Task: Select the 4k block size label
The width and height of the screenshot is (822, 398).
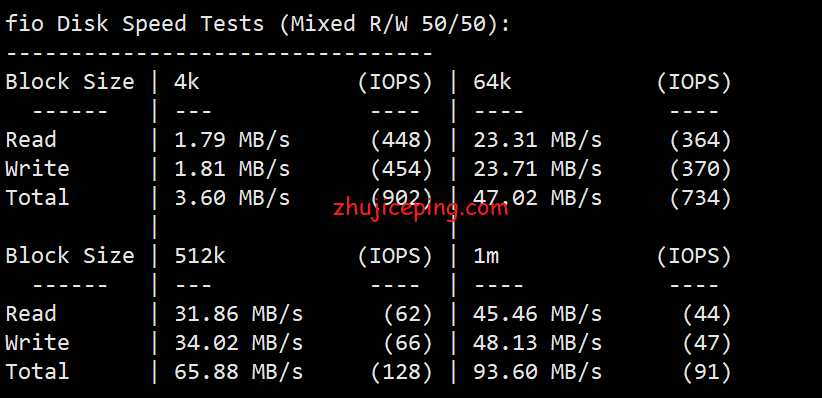Action: coord(187,82)
